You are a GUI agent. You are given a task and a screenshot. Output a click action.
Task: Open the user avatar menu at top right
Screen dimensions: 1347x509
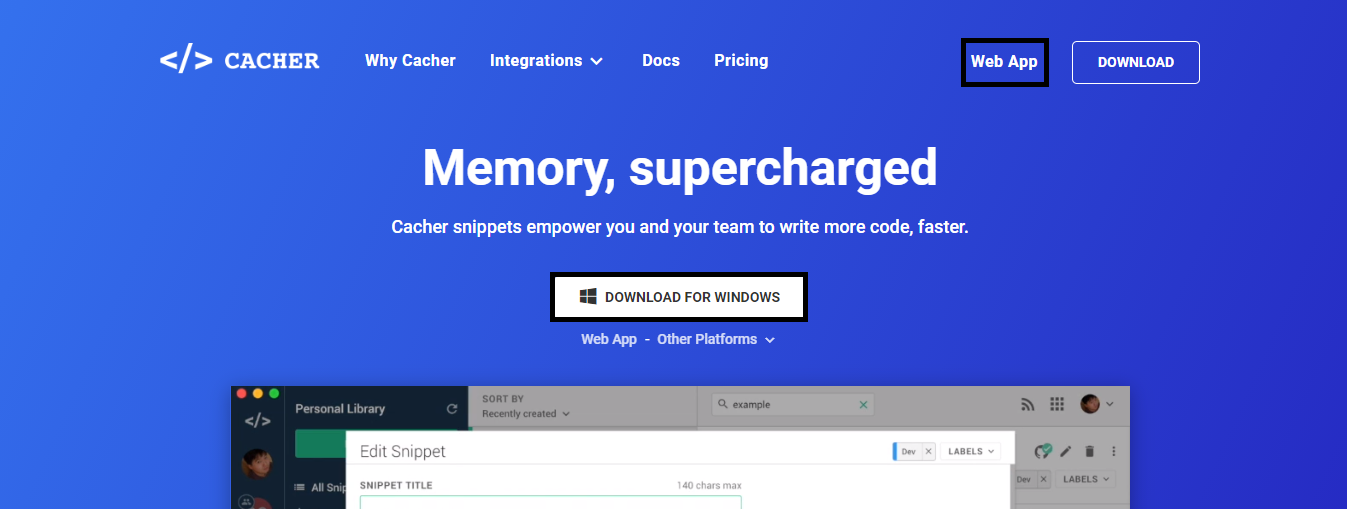pyautogui.click(x=1097, y=404)
